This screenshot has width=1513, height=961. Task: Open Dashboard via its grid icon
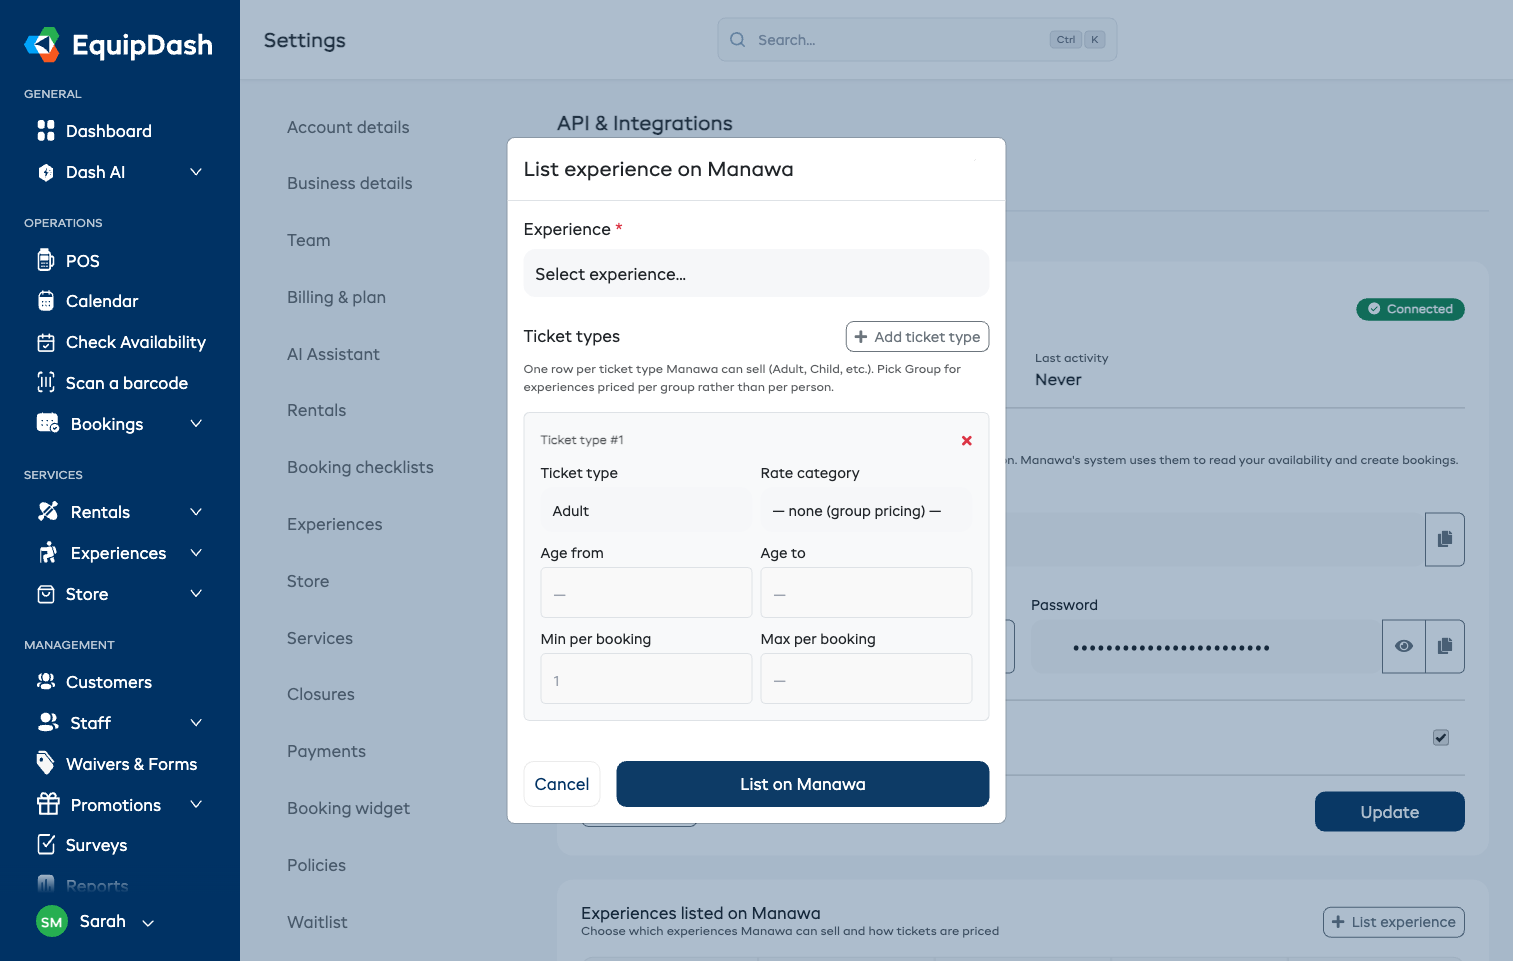[46, 131]
